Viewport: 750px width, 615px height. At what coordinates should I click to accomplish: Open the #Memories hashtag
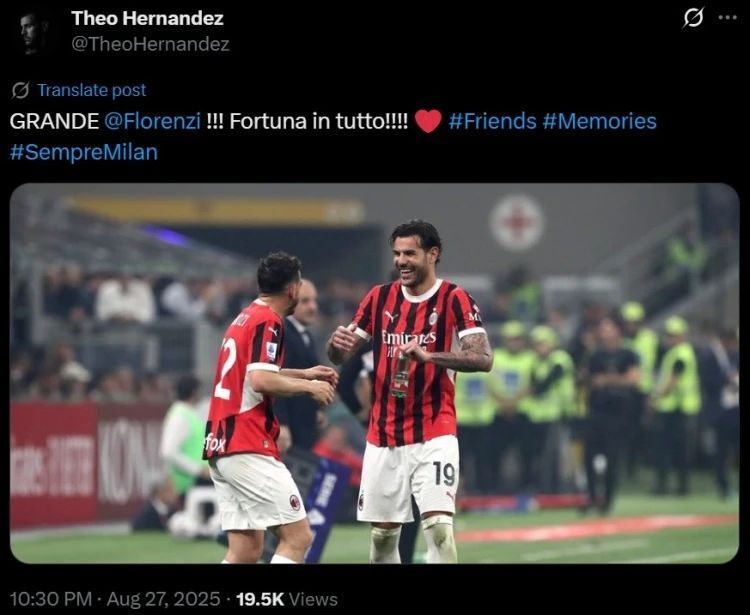coord(599,121)
